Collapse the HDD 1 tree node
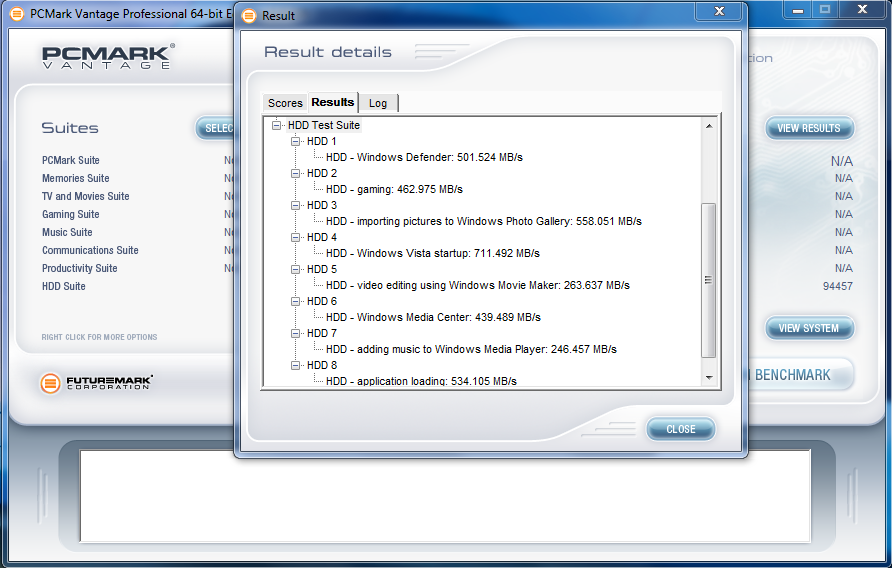 click(x=295, y=141)
